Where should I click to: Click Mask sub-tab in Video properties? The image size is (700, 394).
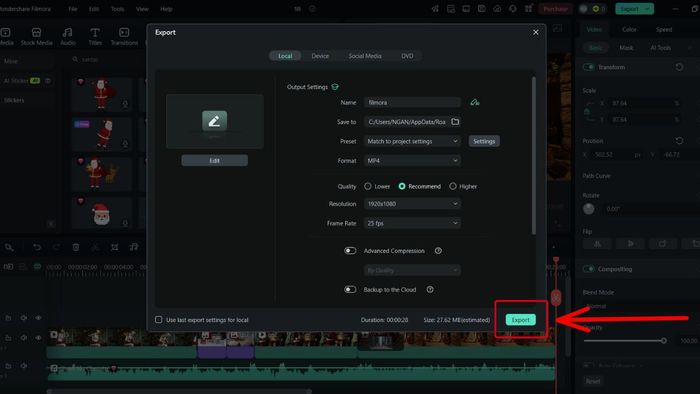click(x=626, y=47)
